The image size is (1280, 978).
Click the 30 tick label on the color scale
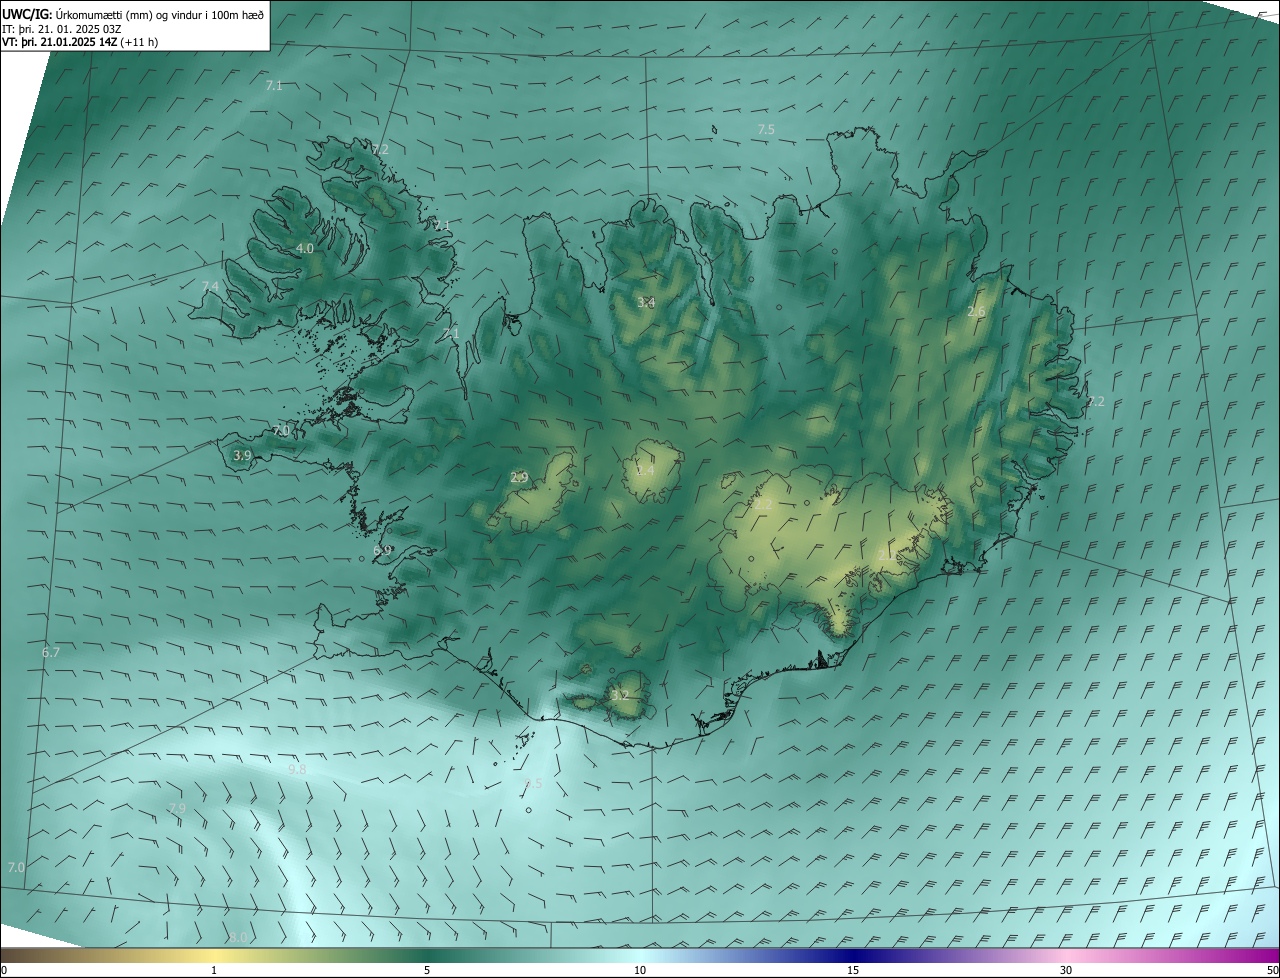[x=1066, y=970]
